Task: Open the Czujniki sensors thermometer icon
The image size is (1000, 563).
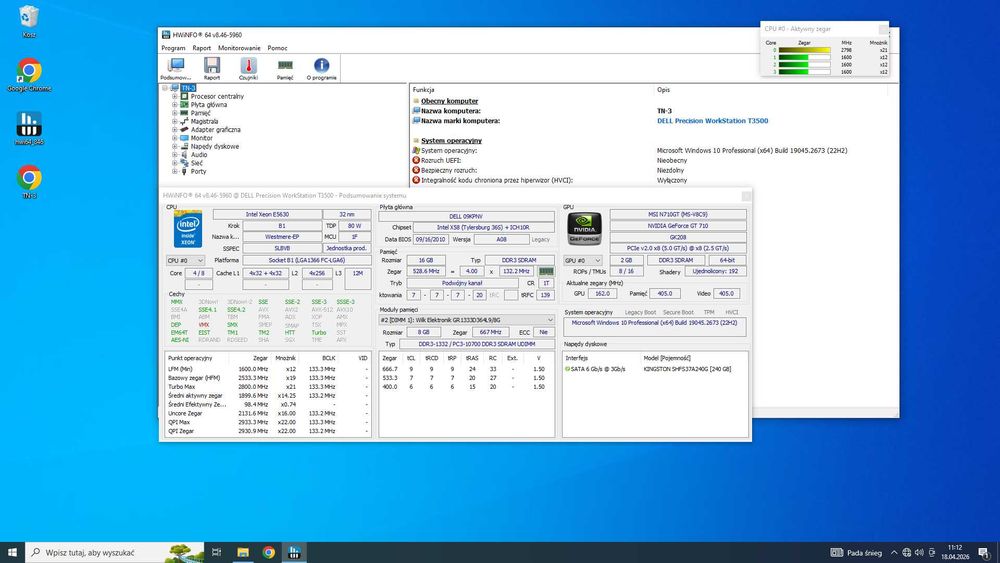Action: [249, 68]
